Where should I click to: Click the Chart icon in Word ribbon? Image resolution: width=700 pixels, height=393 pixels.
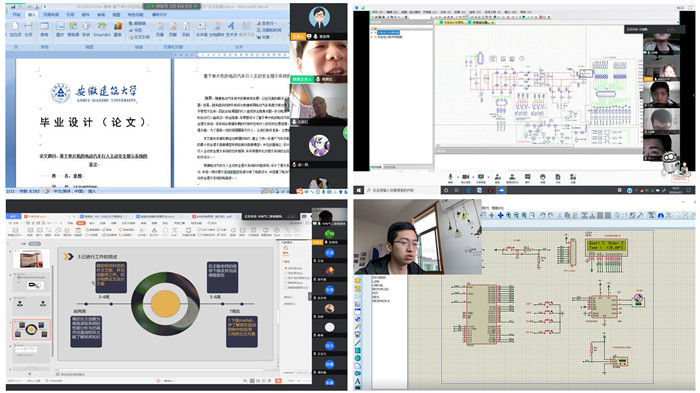pyautogui.click(x=118, y=29)
